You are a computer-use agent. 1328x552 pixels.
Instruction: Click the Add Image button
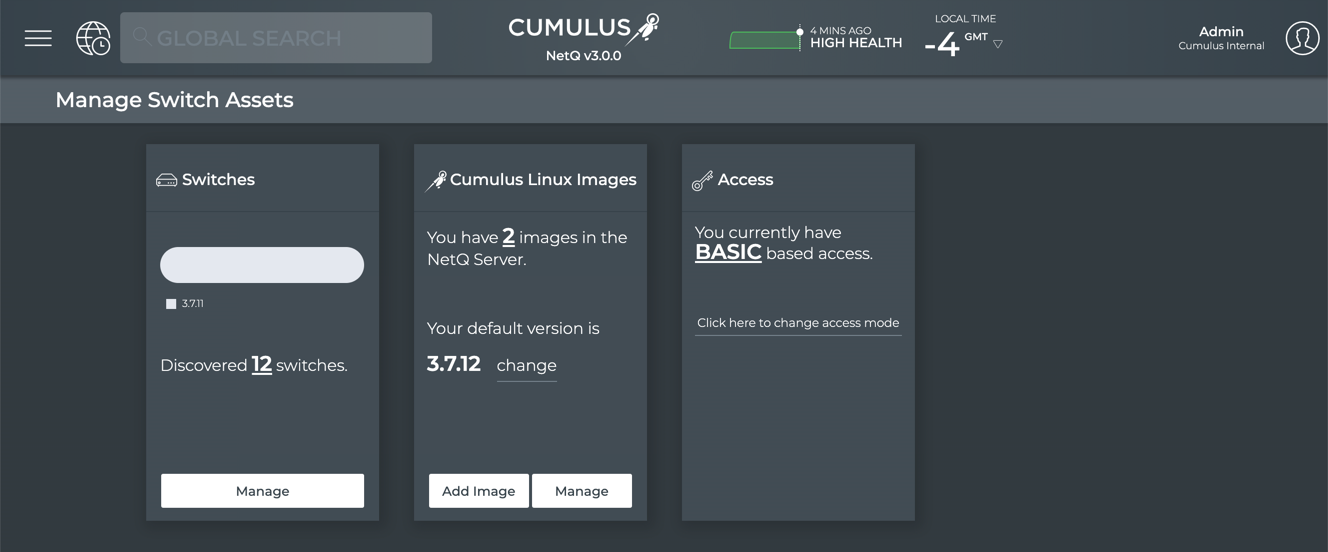pos(478,491)
